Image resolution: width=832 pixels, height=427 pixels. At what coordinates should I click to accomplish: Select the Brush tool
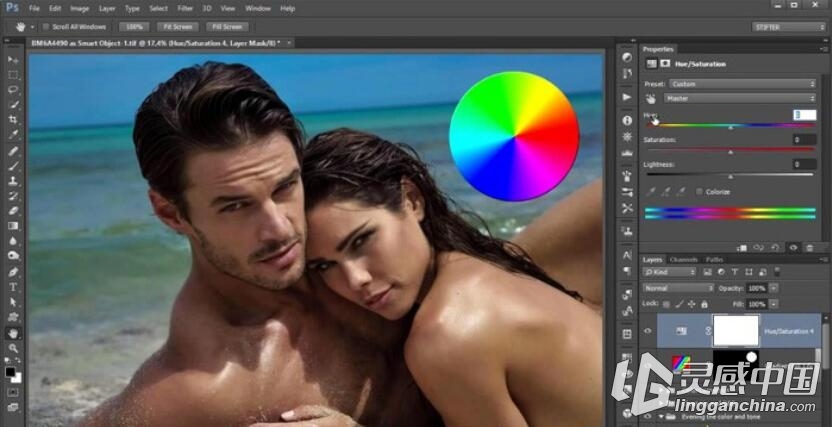point(13,165)
